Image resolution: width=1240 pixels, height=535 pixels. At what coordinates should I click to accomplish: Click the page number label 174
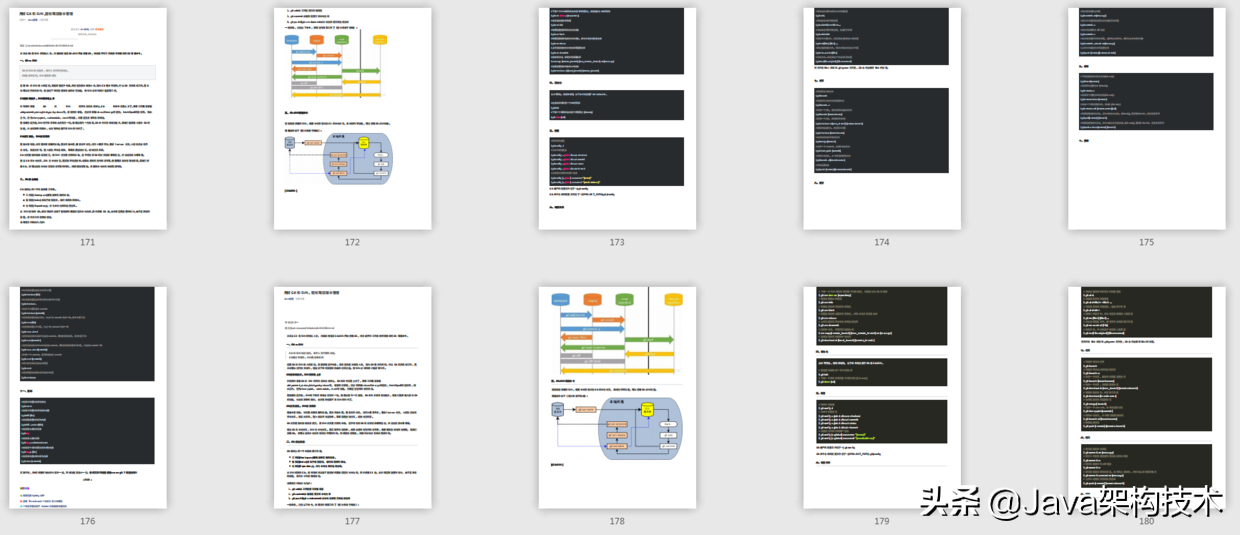point(882,242)
